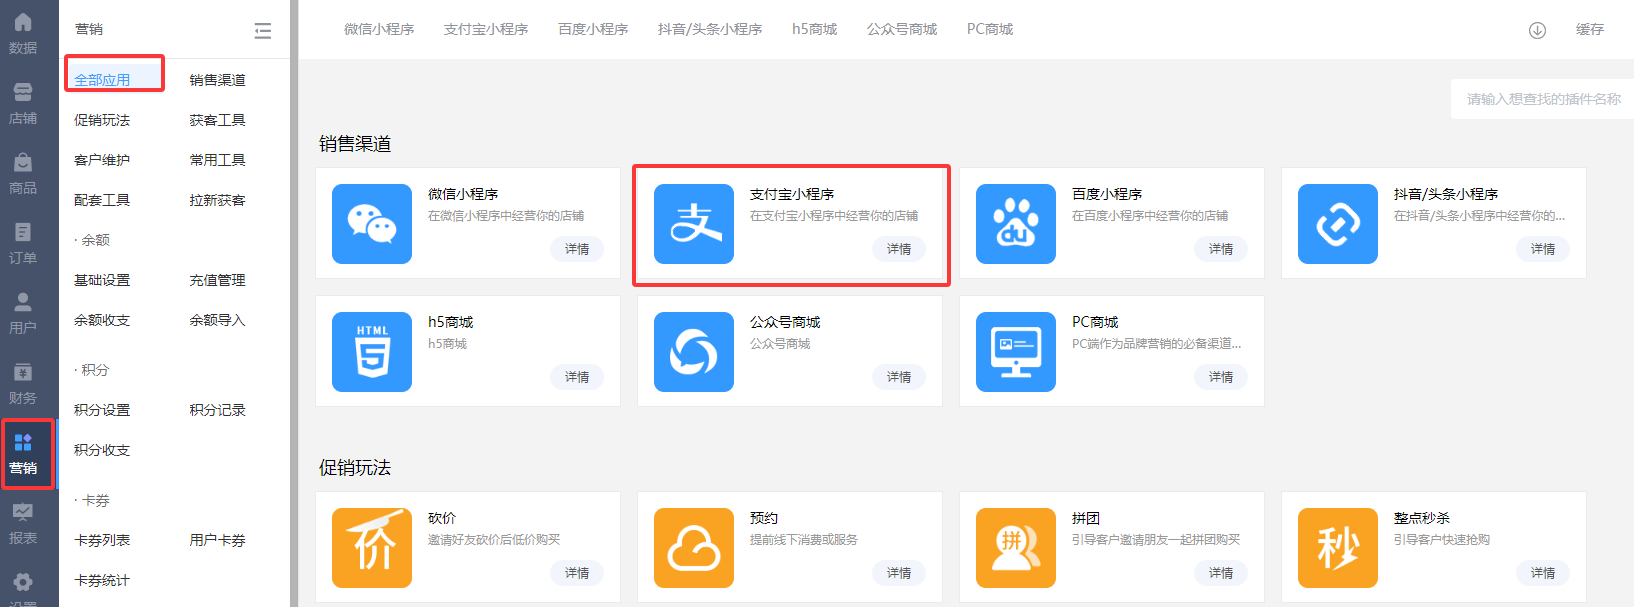This screenshot has width=1634, height=607.
Task: Select 全部应用 in the marketing menu
Action: tap(102, 80)
